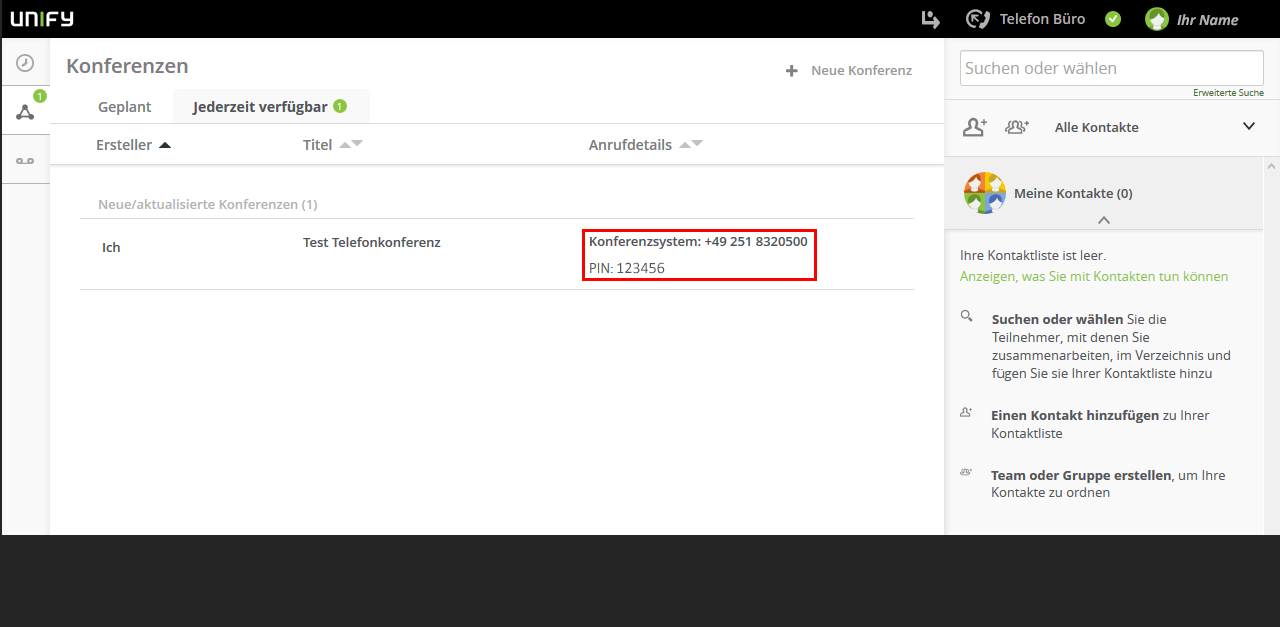The width and height of the screenshot is (1280, 627).
Task: Click the call forwarding arrow icon
Action: pyautogui.click(x=931, y=19)
